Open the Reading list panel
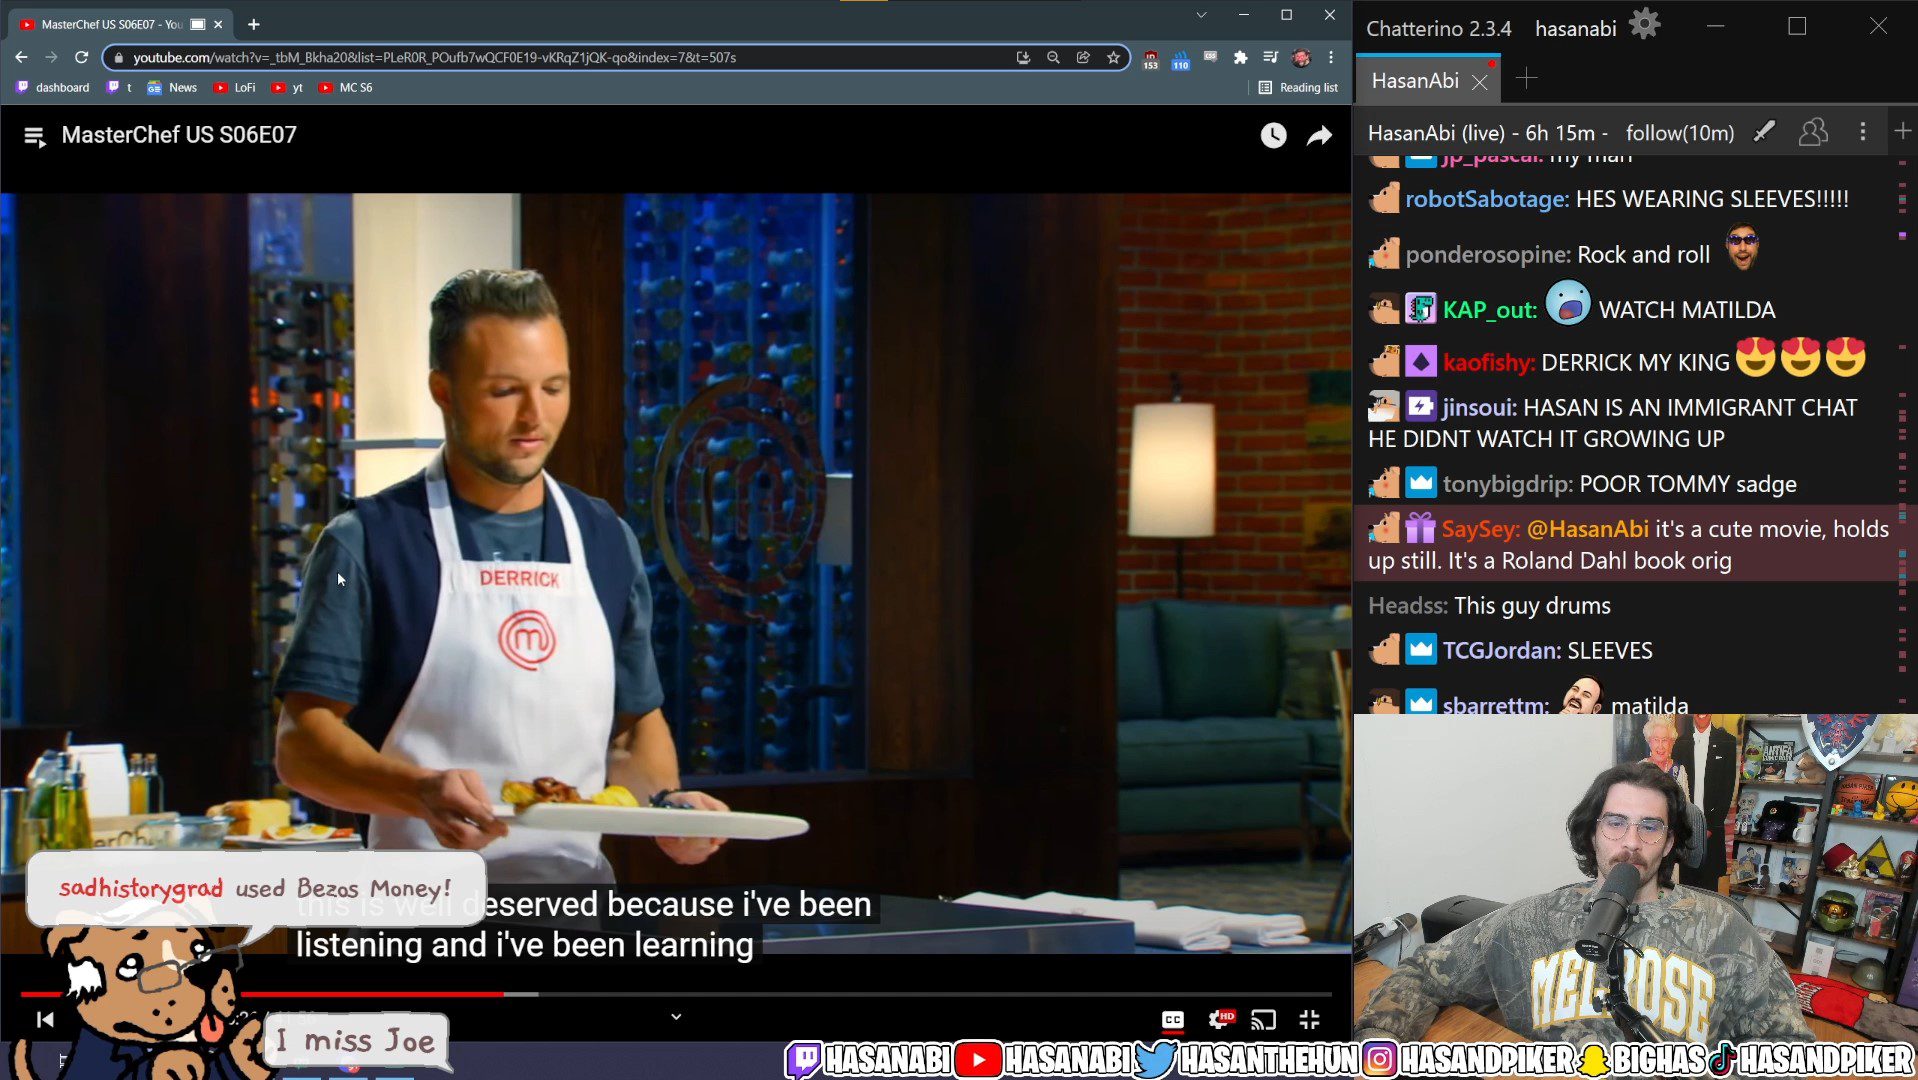Viewport: 1918px width, 1080px height. 1298,87
